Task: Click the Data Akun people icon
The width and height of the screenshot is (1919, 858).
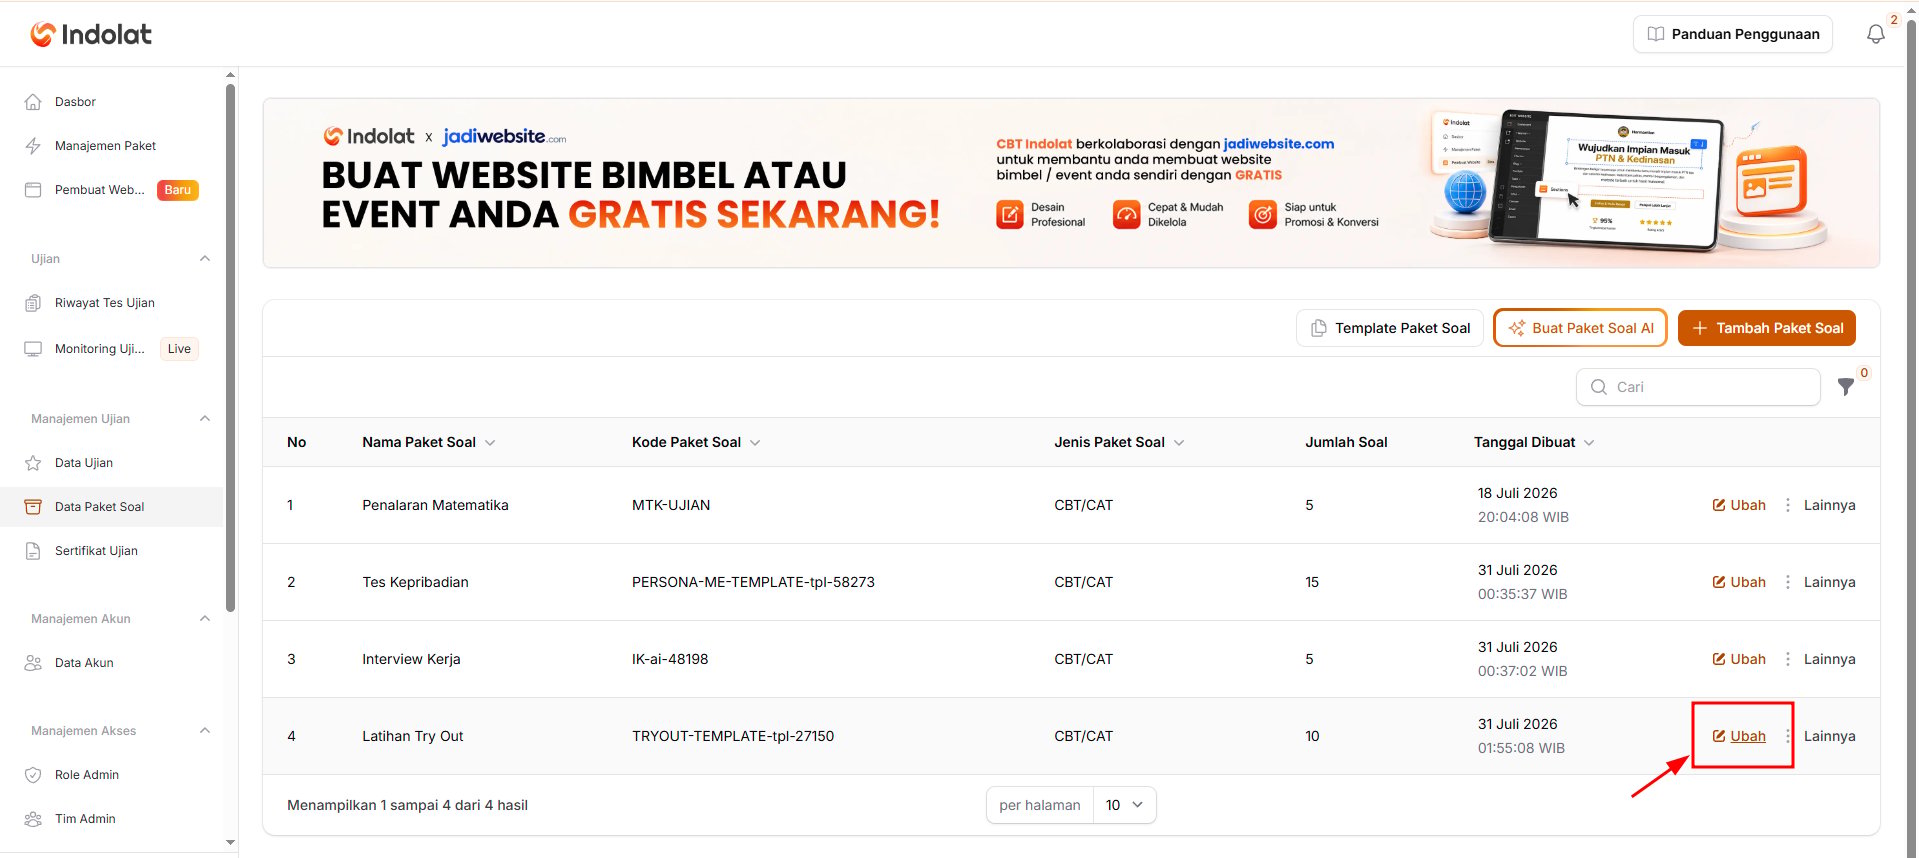Action: point(33,663)
